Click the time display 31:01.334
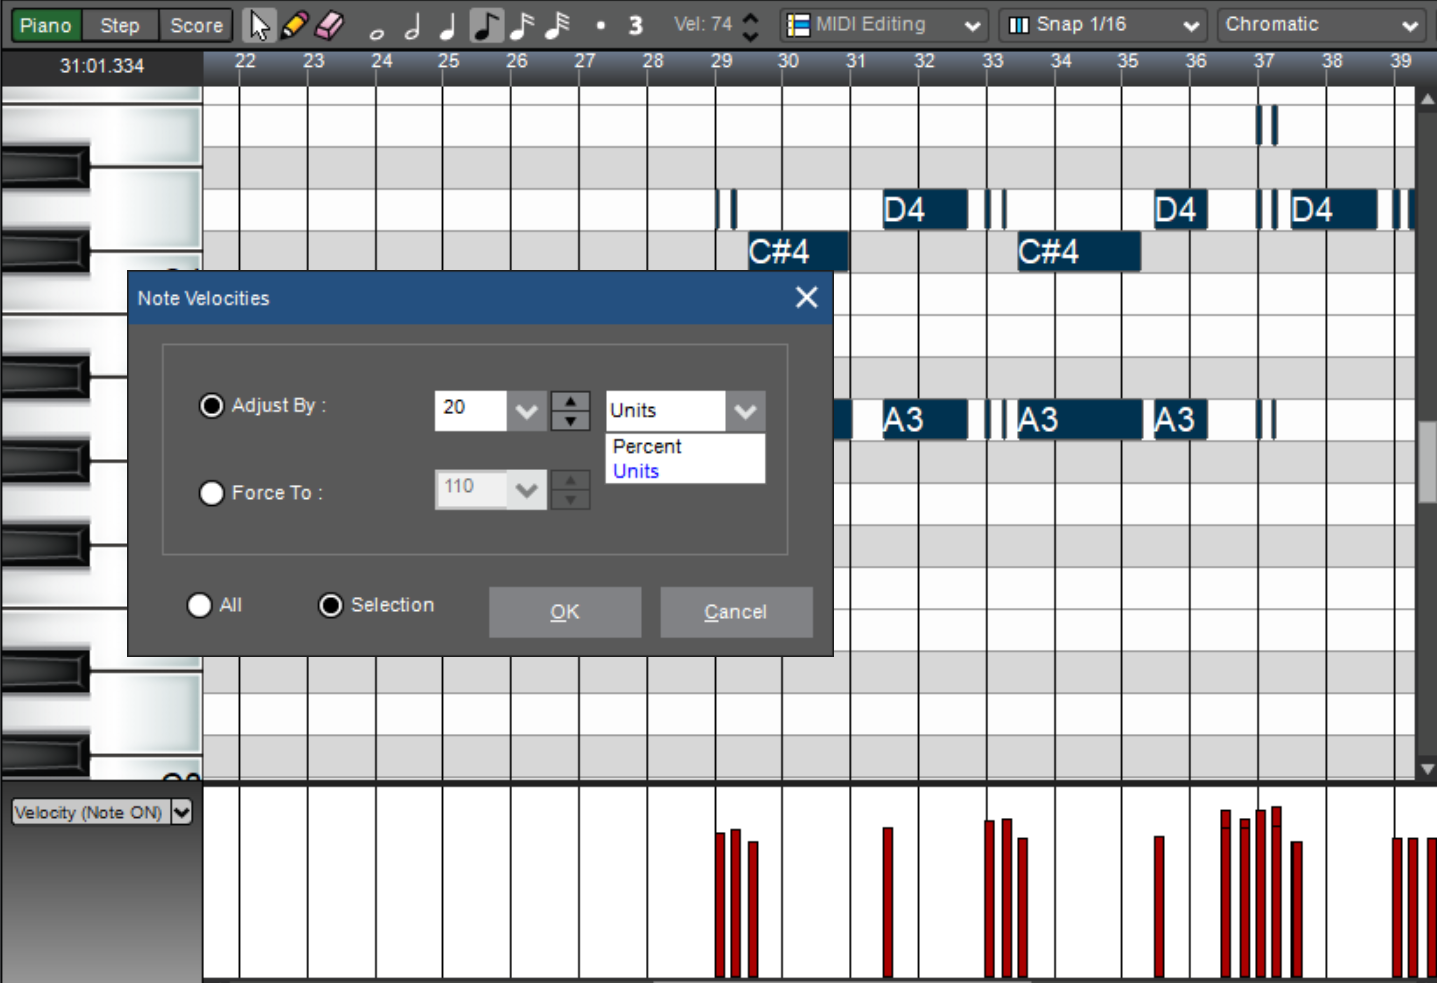This screenshot has height=983, width=1437. (x=102, y=66)
